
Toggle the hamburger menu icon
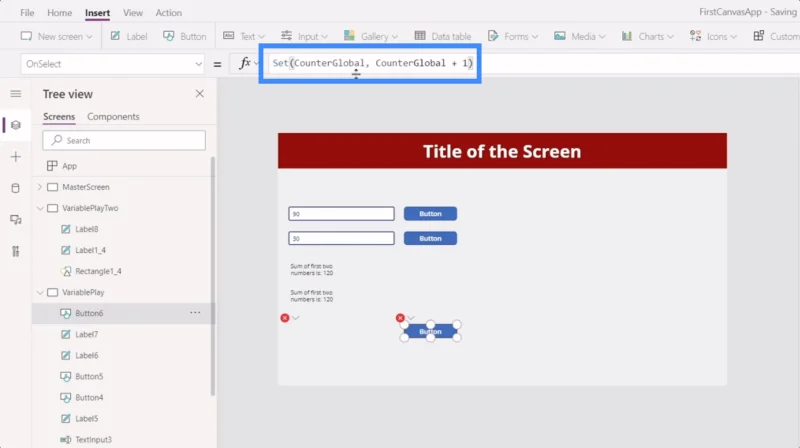(x=16, y=94)
